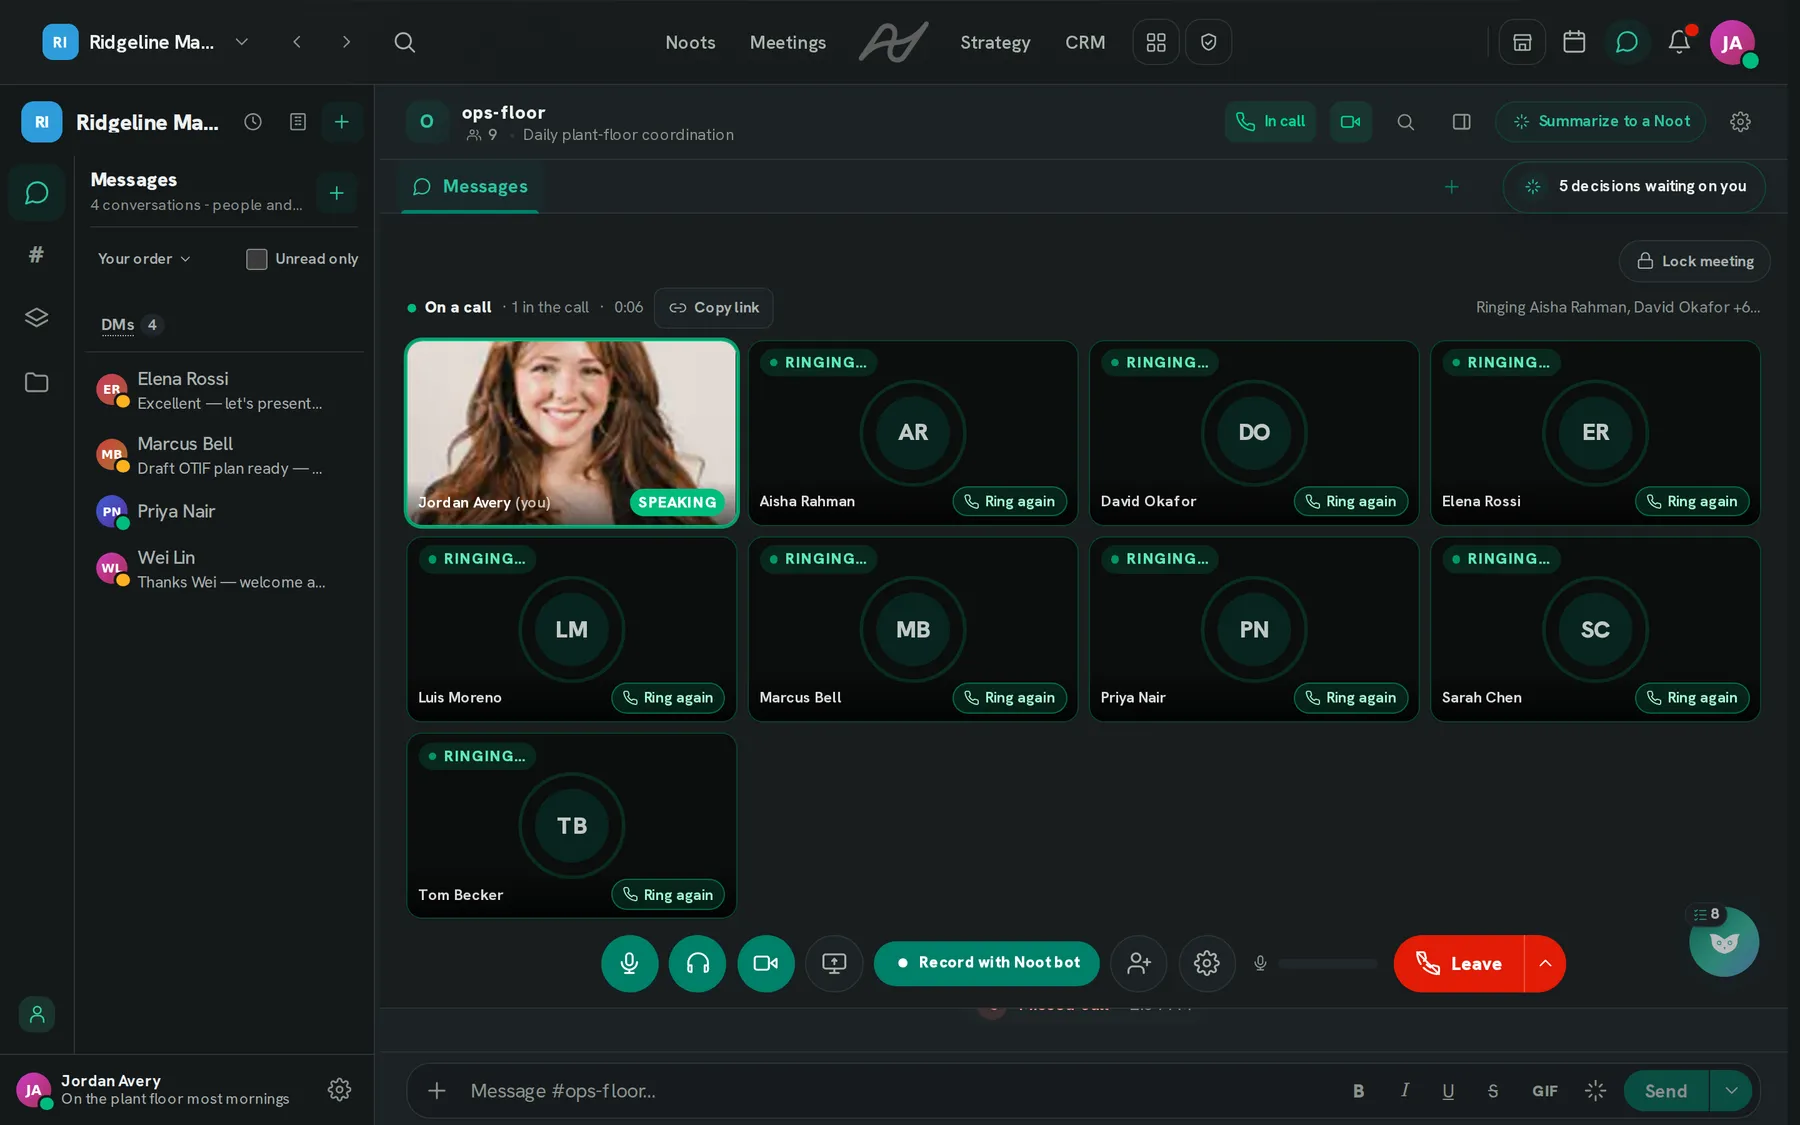Viewport: 1800px width, 1125px height.
Task: Toggle side panel layout icon
Action: [1461, 122]
